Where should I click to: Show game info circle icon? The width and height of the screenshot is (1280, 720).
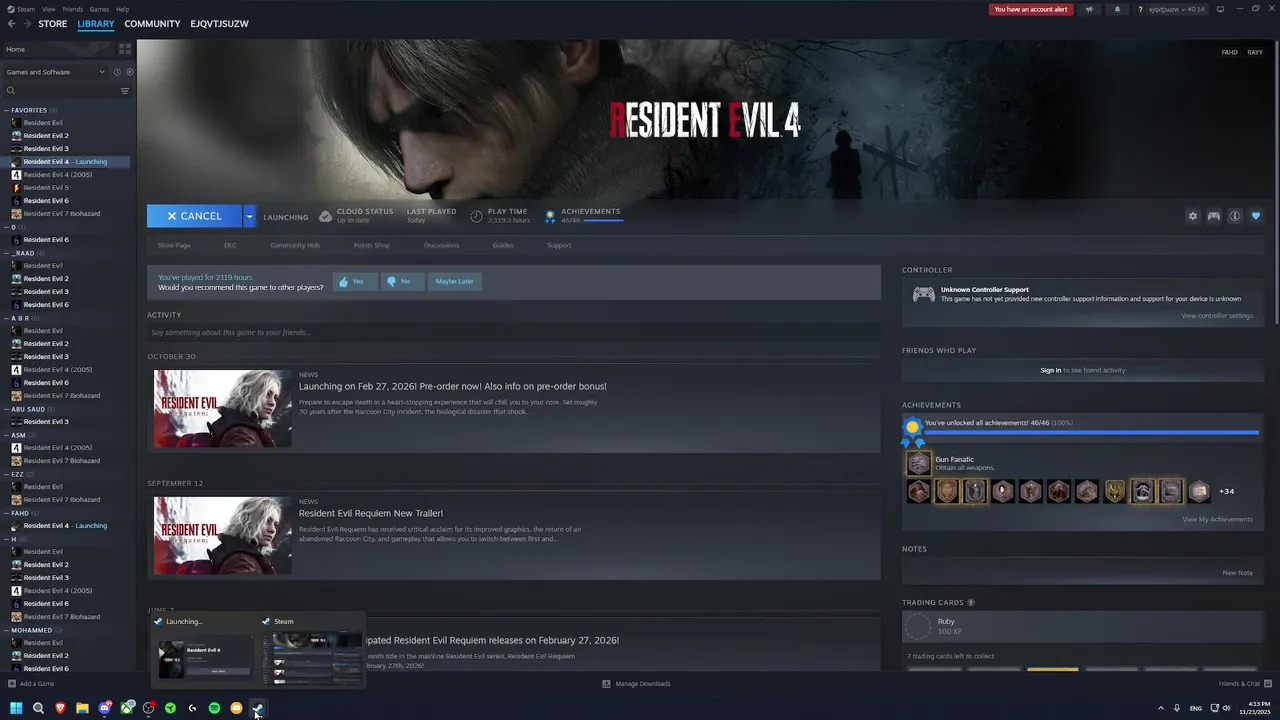click(1235, 216)
